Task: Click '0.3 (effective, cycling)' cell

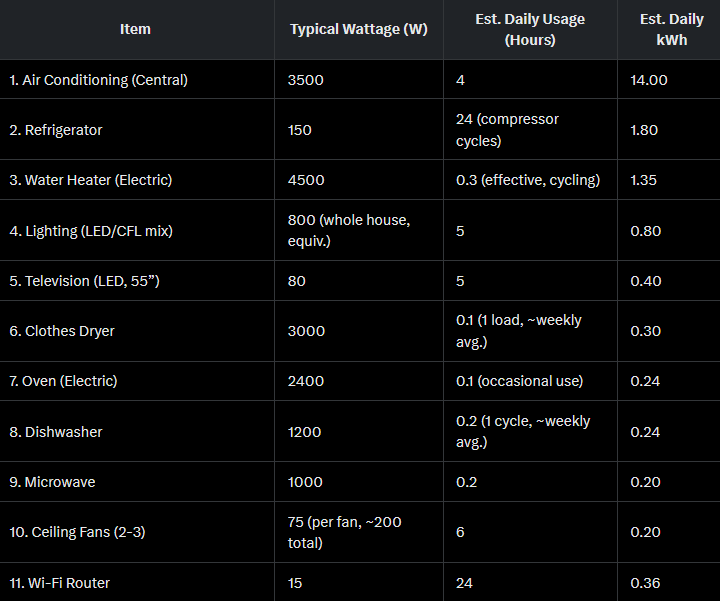Action: coord(528,180)
